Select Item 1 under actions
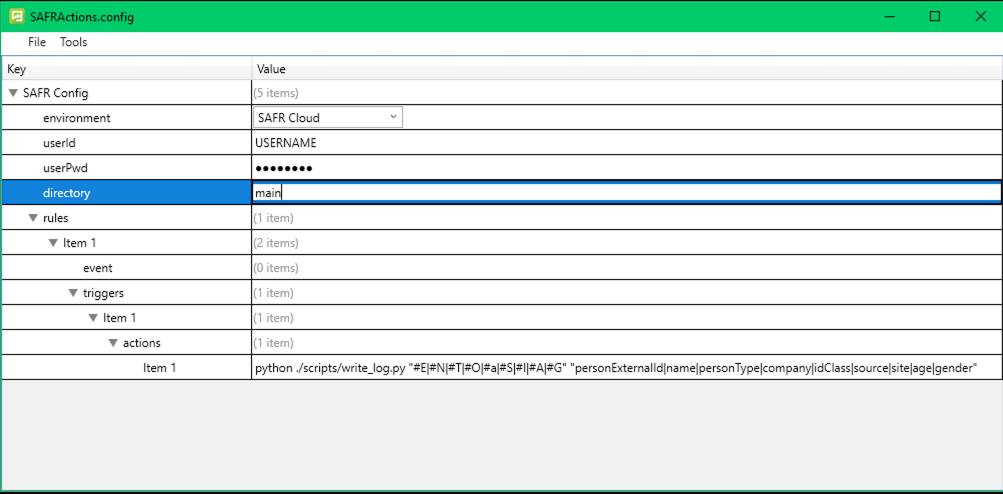This screenshot has height=494, width=1003. point(159,368)
